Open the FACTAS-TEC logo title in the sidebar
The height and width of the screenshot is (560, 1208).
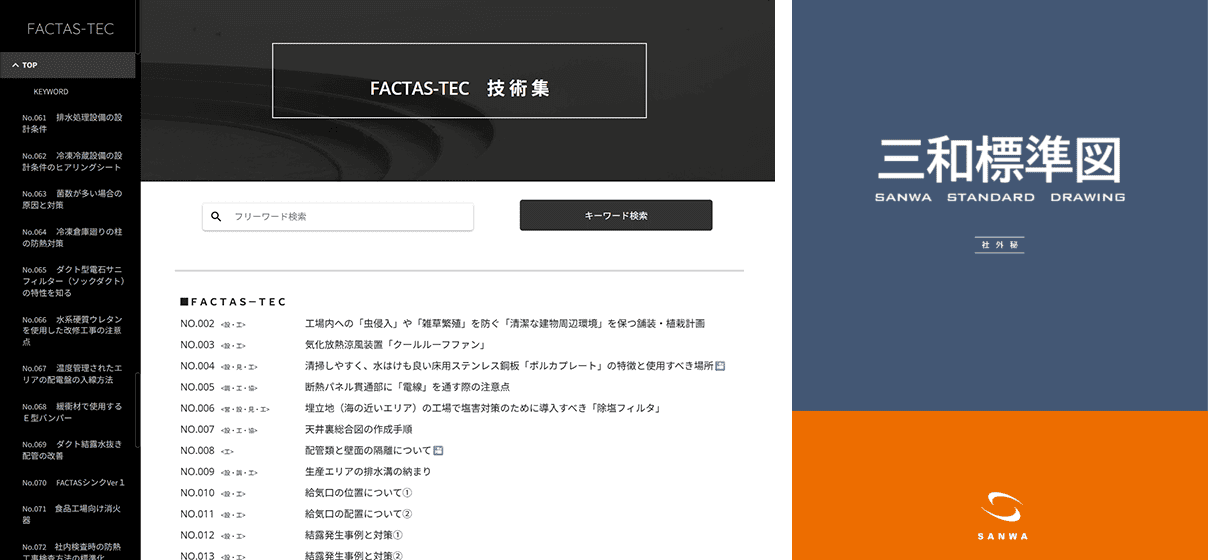tap(70, 28)
